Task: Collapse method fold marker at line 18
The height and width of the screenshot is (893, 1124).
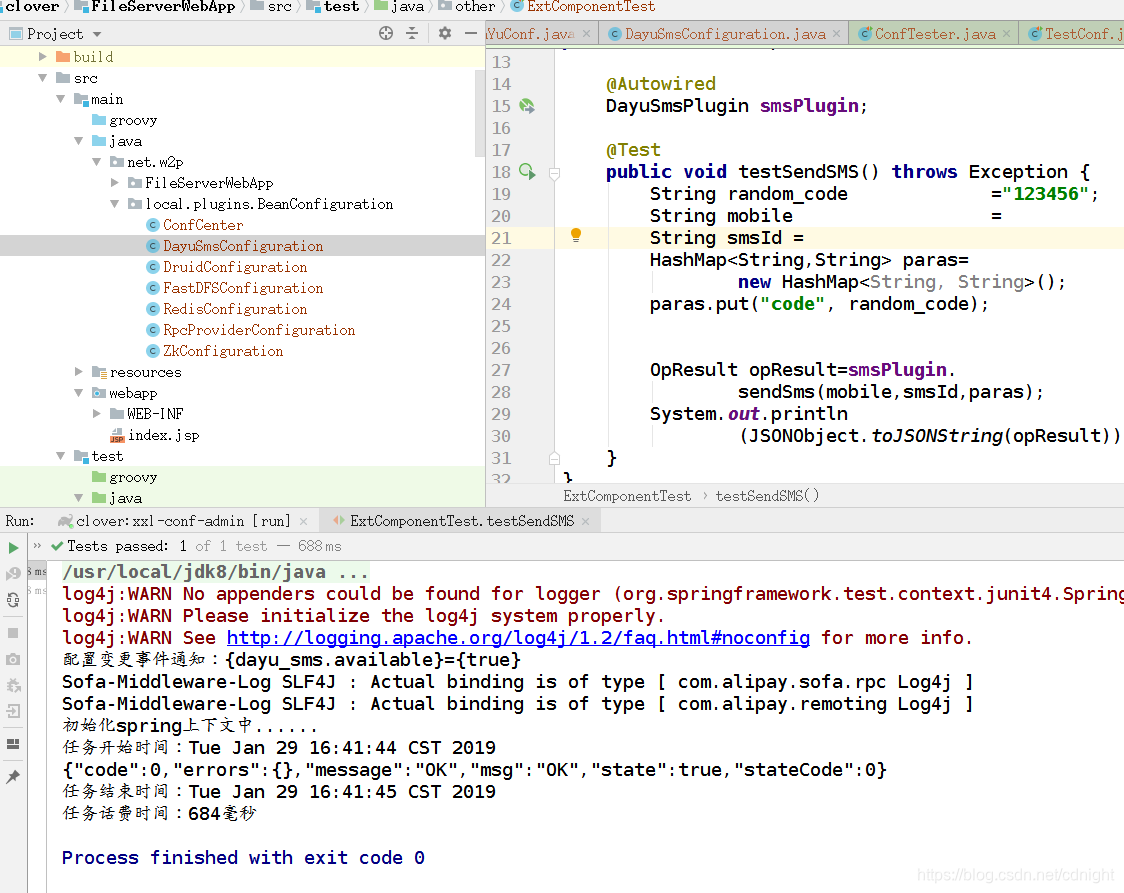Action: point(554,173)
